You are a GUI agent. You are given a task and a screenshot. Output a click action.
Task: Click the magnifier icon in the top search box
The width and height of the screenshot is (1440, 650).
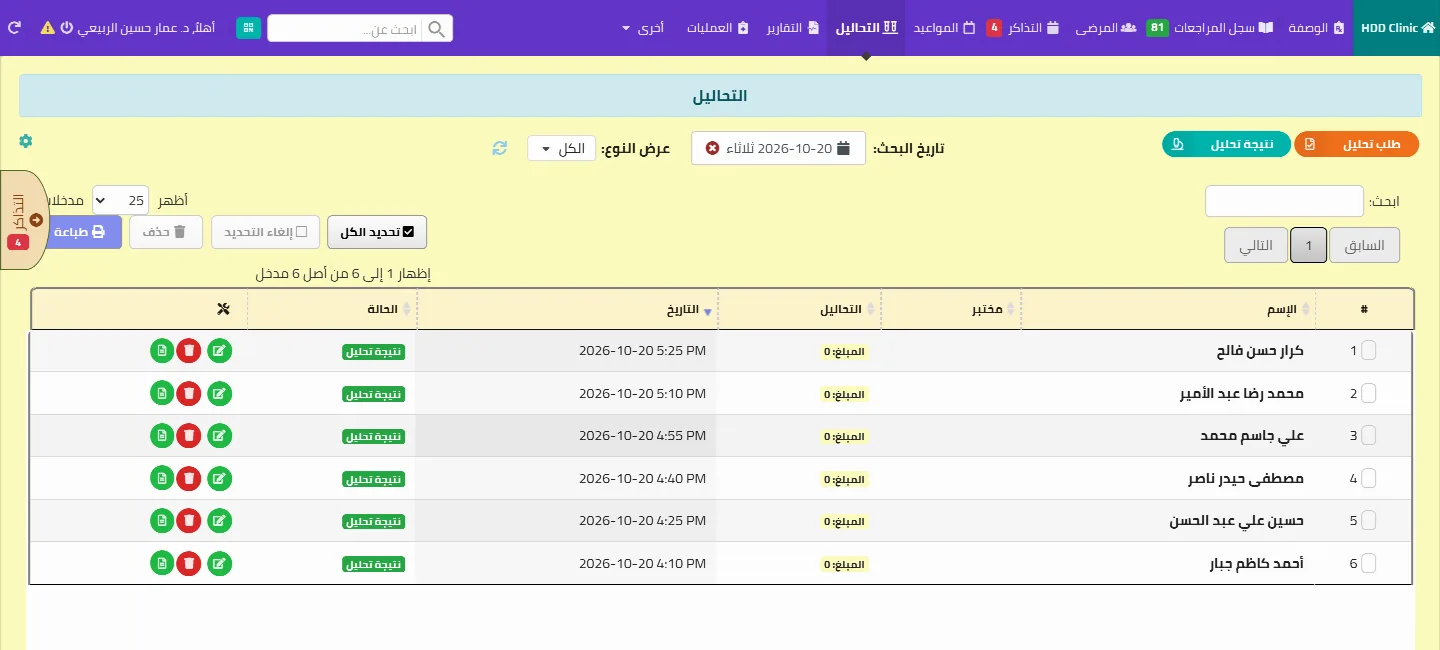[x=437, y=28]
